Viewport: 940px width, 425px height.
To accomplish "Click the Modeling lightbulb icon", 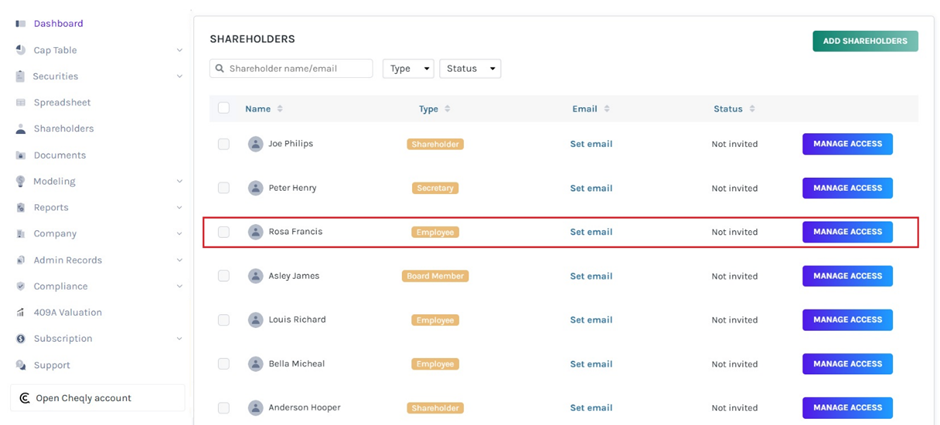I will point(21,181).
